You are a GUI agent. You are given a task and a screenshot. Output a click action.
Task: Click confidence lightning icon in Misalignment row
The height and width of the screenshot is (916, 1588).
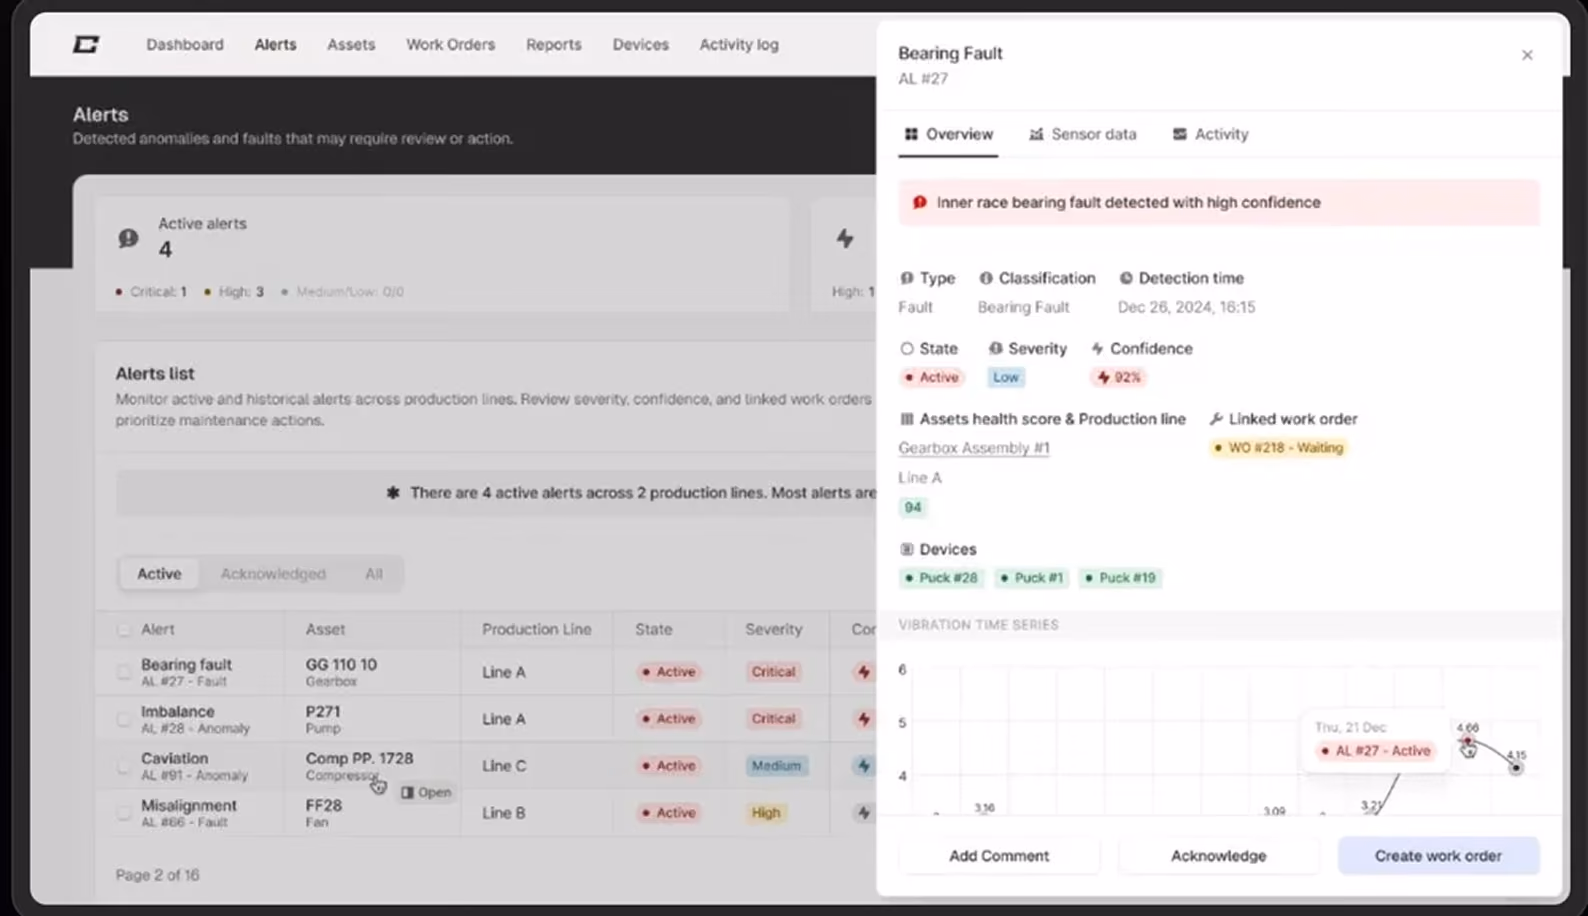tap(864, 813)
